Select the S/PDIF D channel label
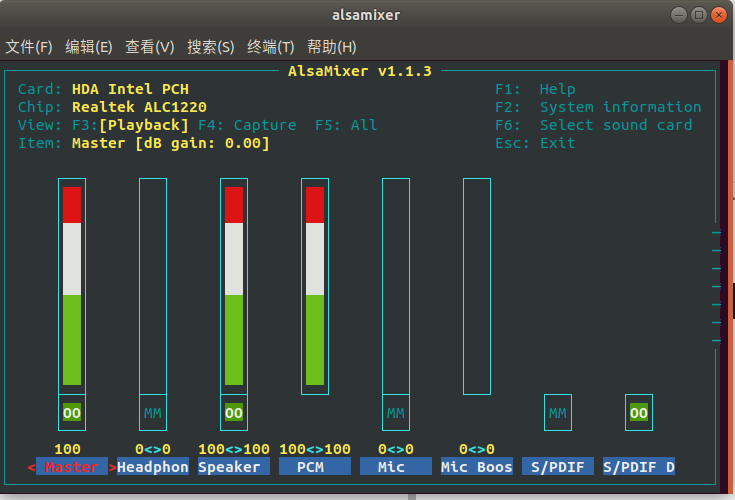This screenshot has width=735, height=500. tap(639, 467)
